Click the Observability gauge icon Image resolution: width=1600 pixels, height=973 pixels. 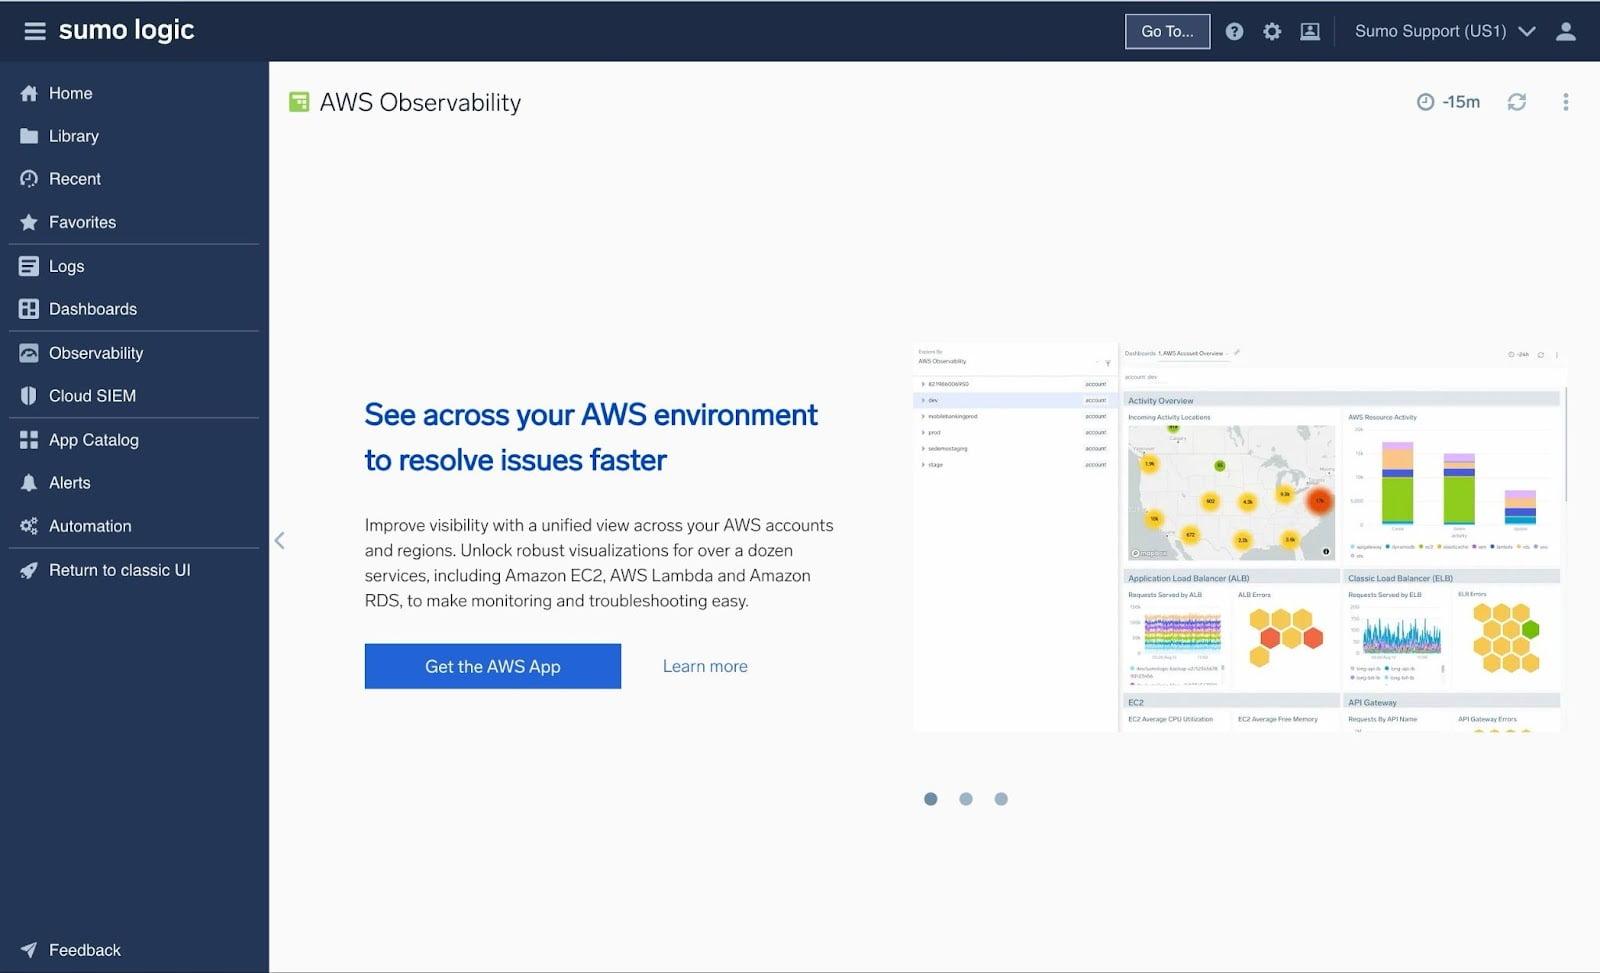pyautogui.click(x=29, y=353)
